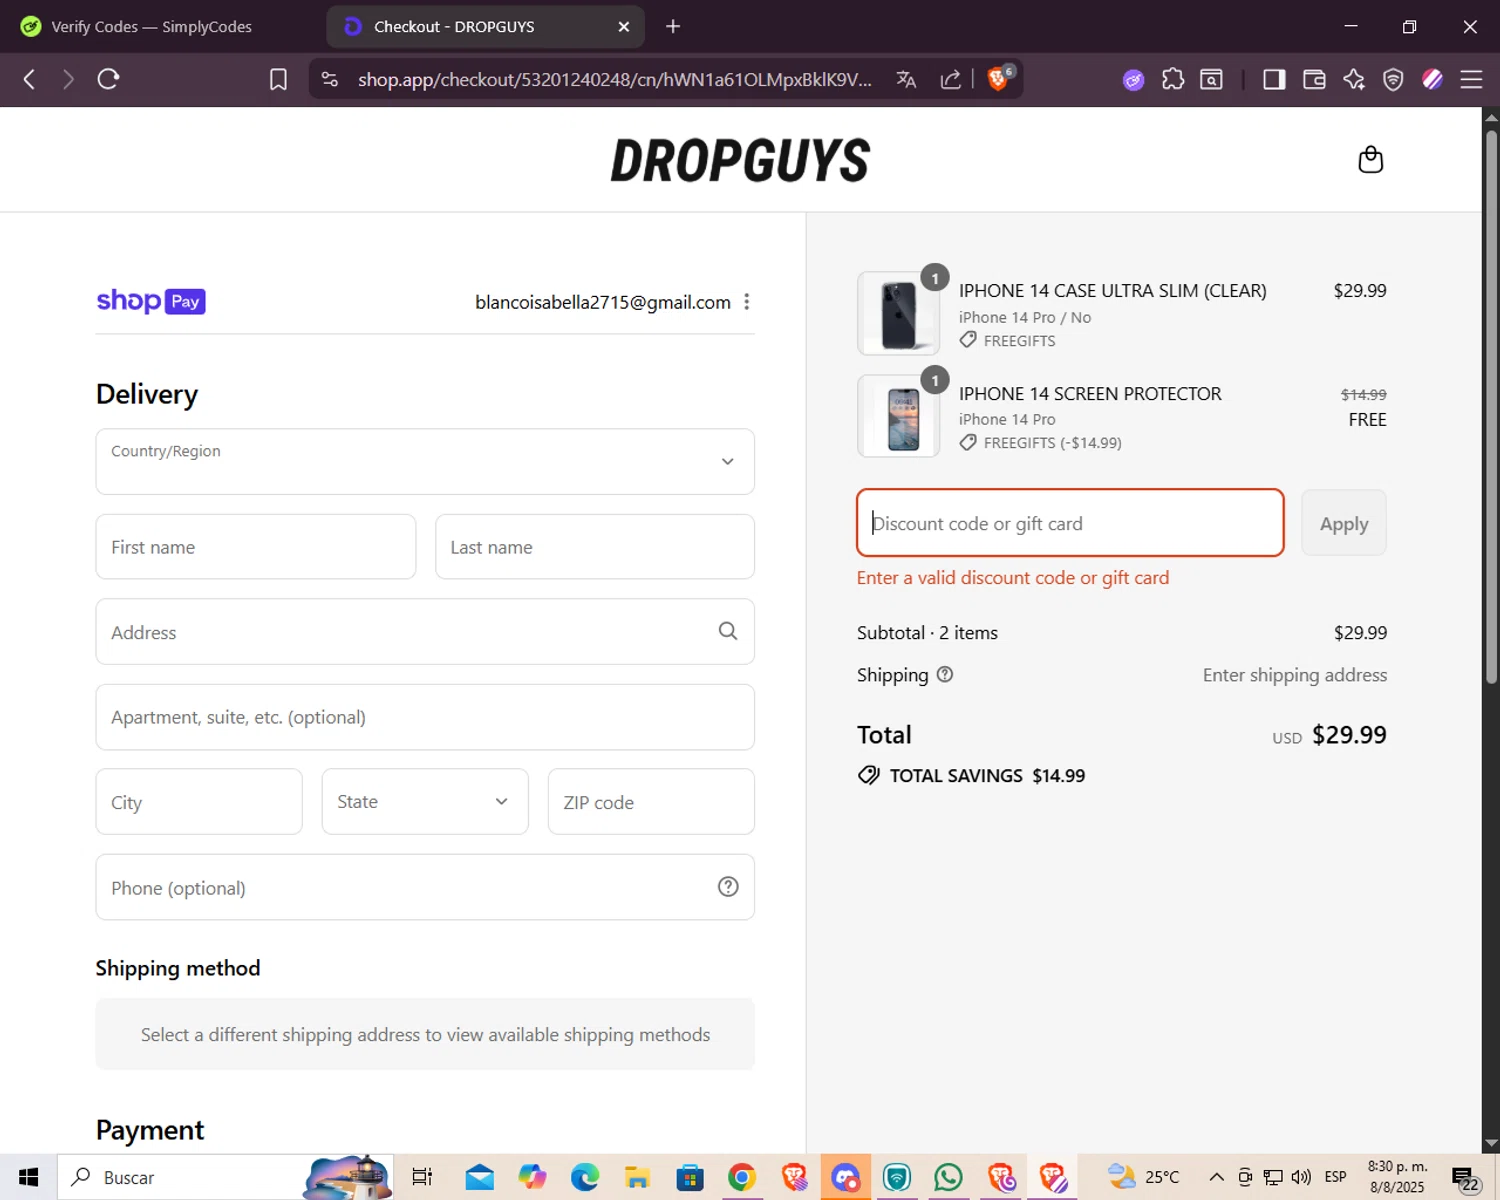Viewport: 1500px width, 1200px height.
Task: Click the purple extension icon in toolbar
Action: coord(1133,80)
